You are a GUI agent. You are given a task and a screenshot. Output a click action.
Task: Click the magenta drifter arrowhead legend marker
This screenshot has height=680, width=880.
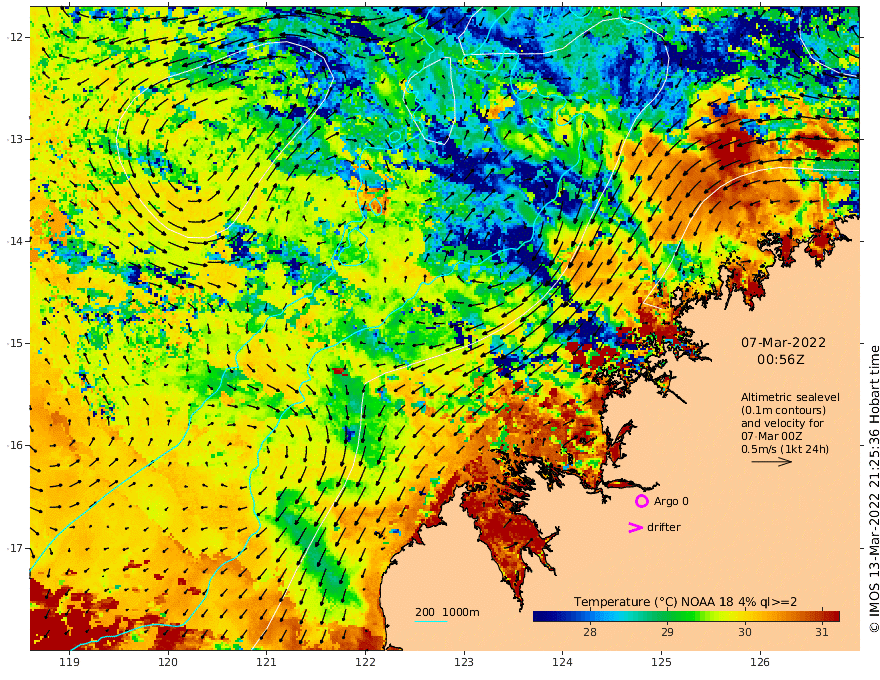coord(635,527)
